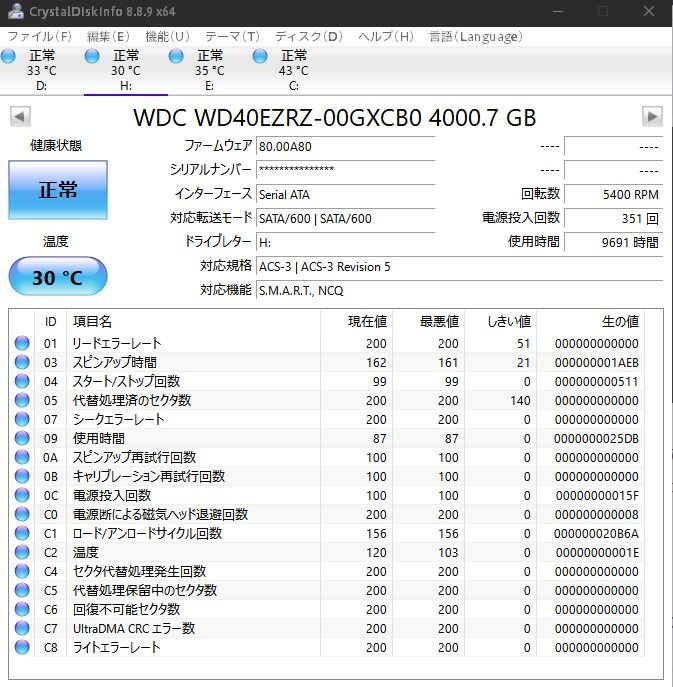Close the CrystalDiskInfo window
673x687 pixels.
click(x=649, y=11)
